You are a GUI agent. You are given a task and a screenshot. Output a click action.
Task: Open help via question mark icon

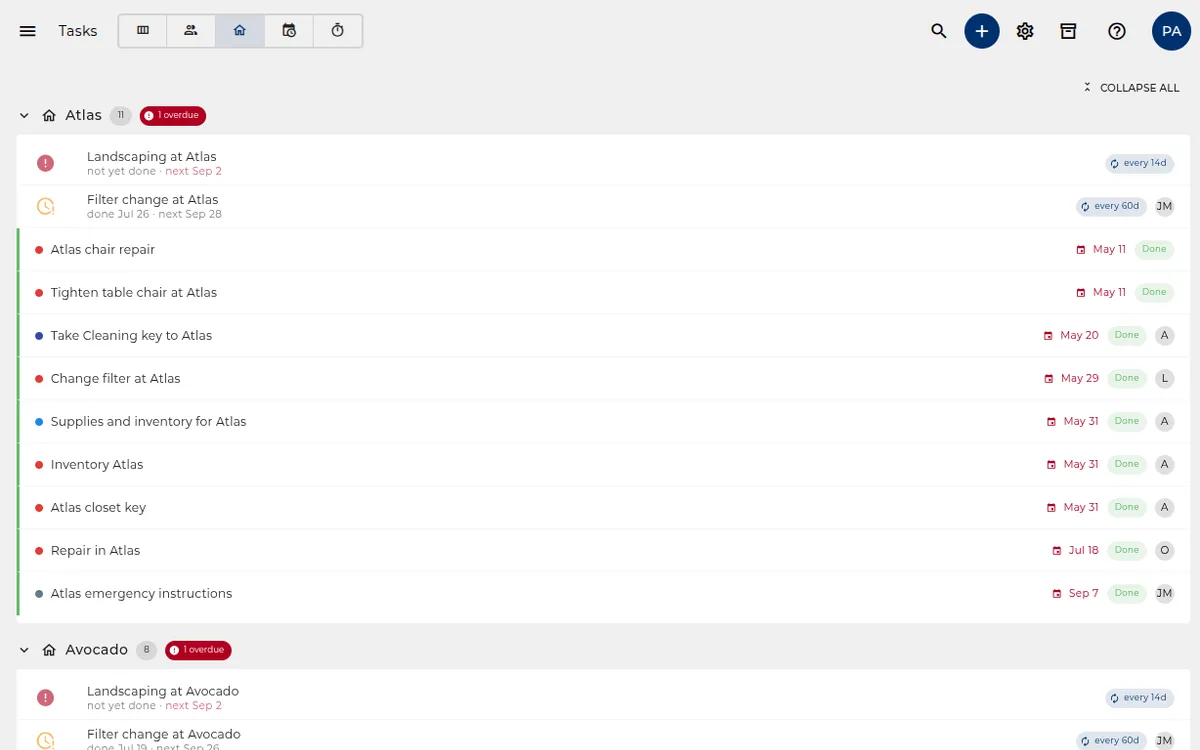point(1117,31)
